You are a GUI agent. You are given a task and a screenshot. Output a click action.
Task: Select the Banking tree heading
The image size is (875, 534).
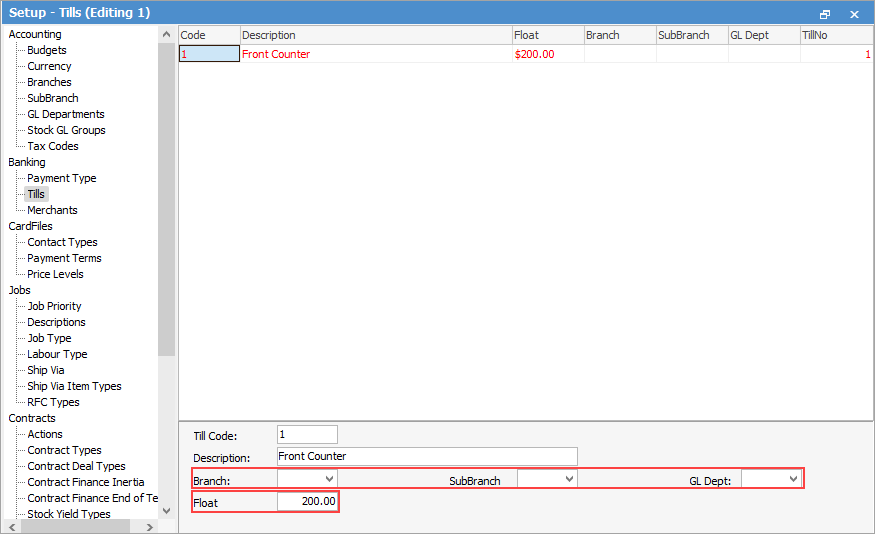pos(27,162)
